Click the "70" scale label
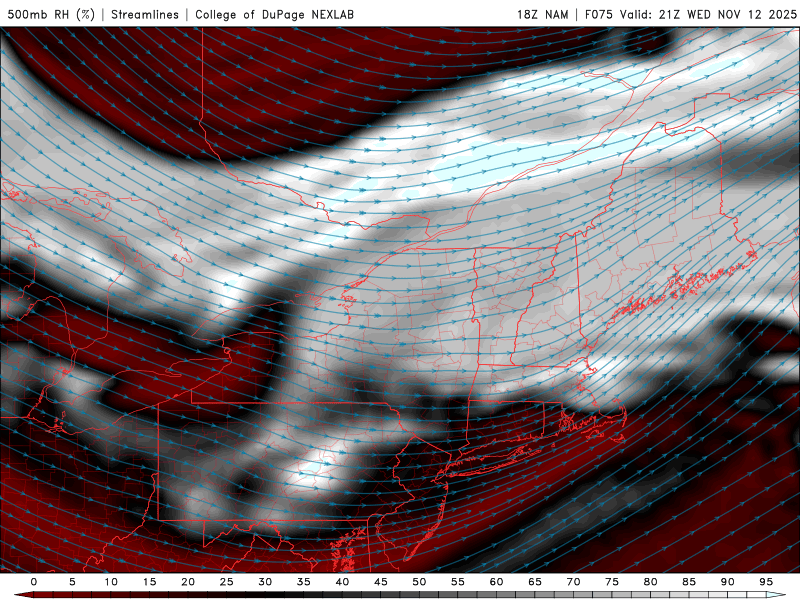The image size is (800, 600). (573, 582)
